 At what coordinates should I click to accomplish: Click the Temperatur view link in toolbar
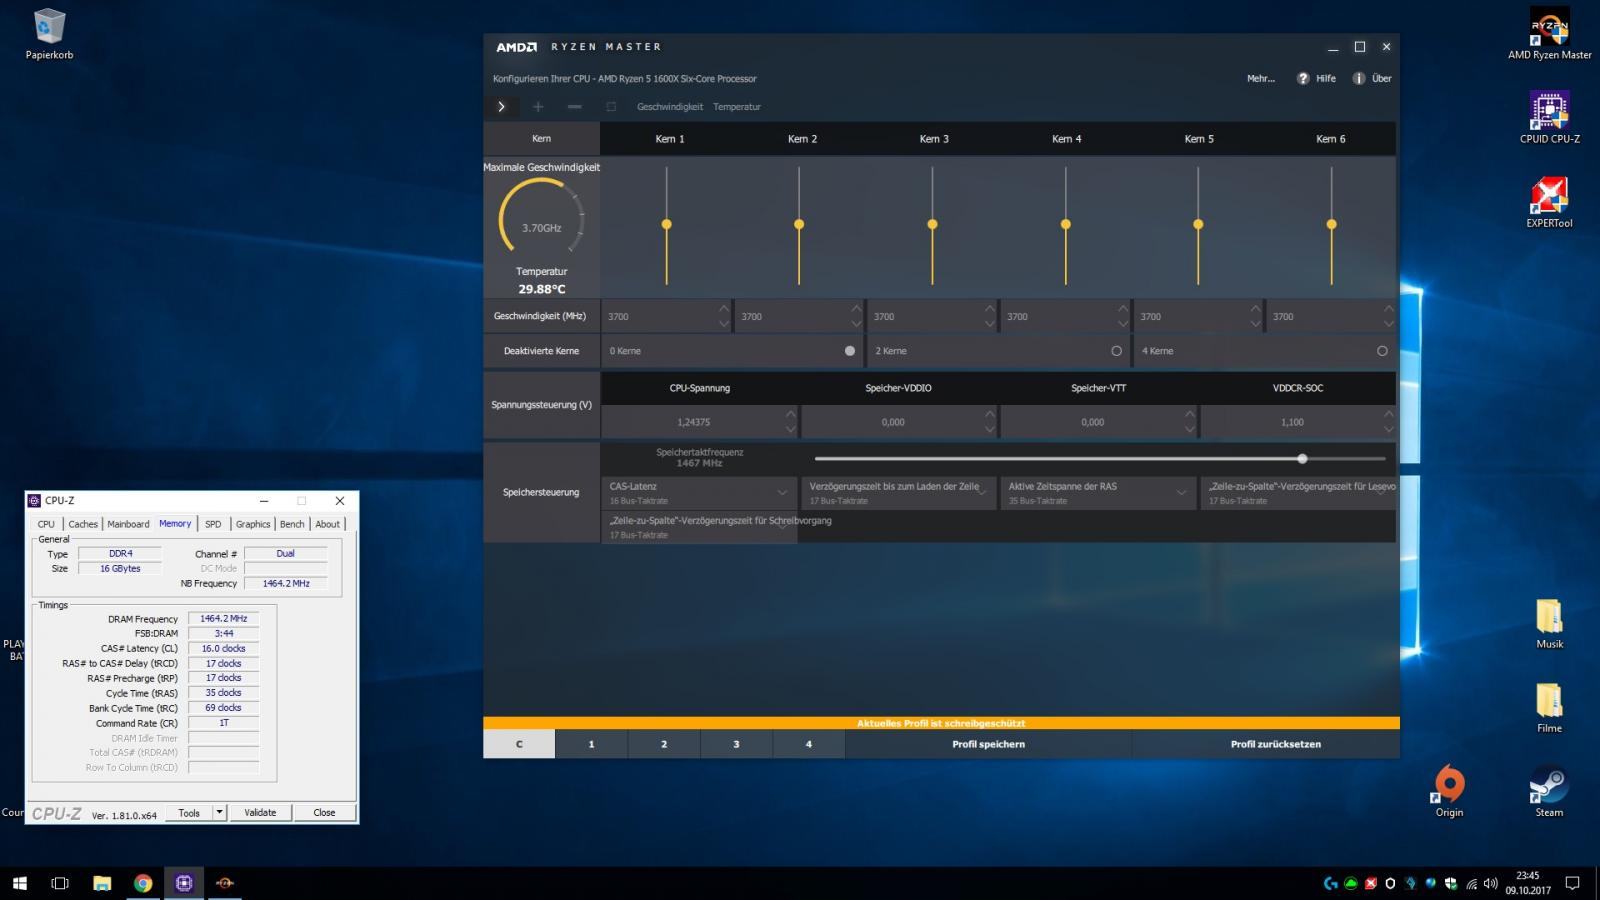coord(737,107)
